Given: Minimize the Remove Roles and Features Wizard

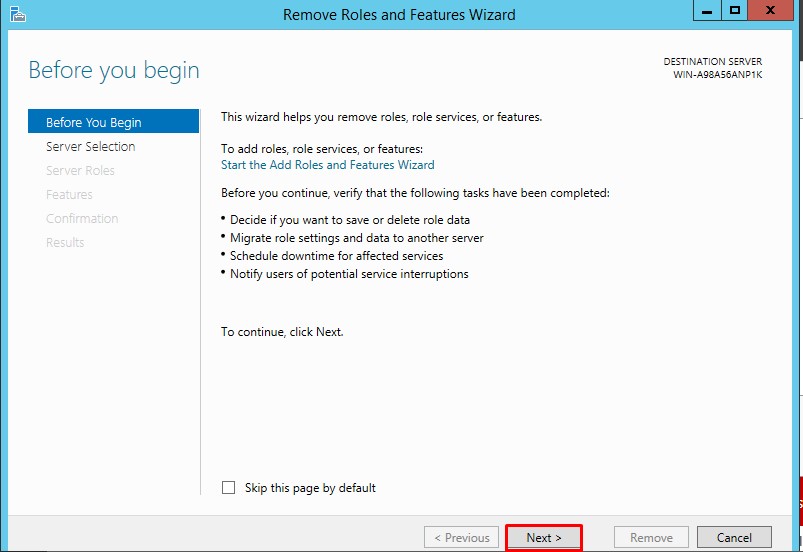Looking at the screenshot, I should pyautogui.click(x=706, y=11).
